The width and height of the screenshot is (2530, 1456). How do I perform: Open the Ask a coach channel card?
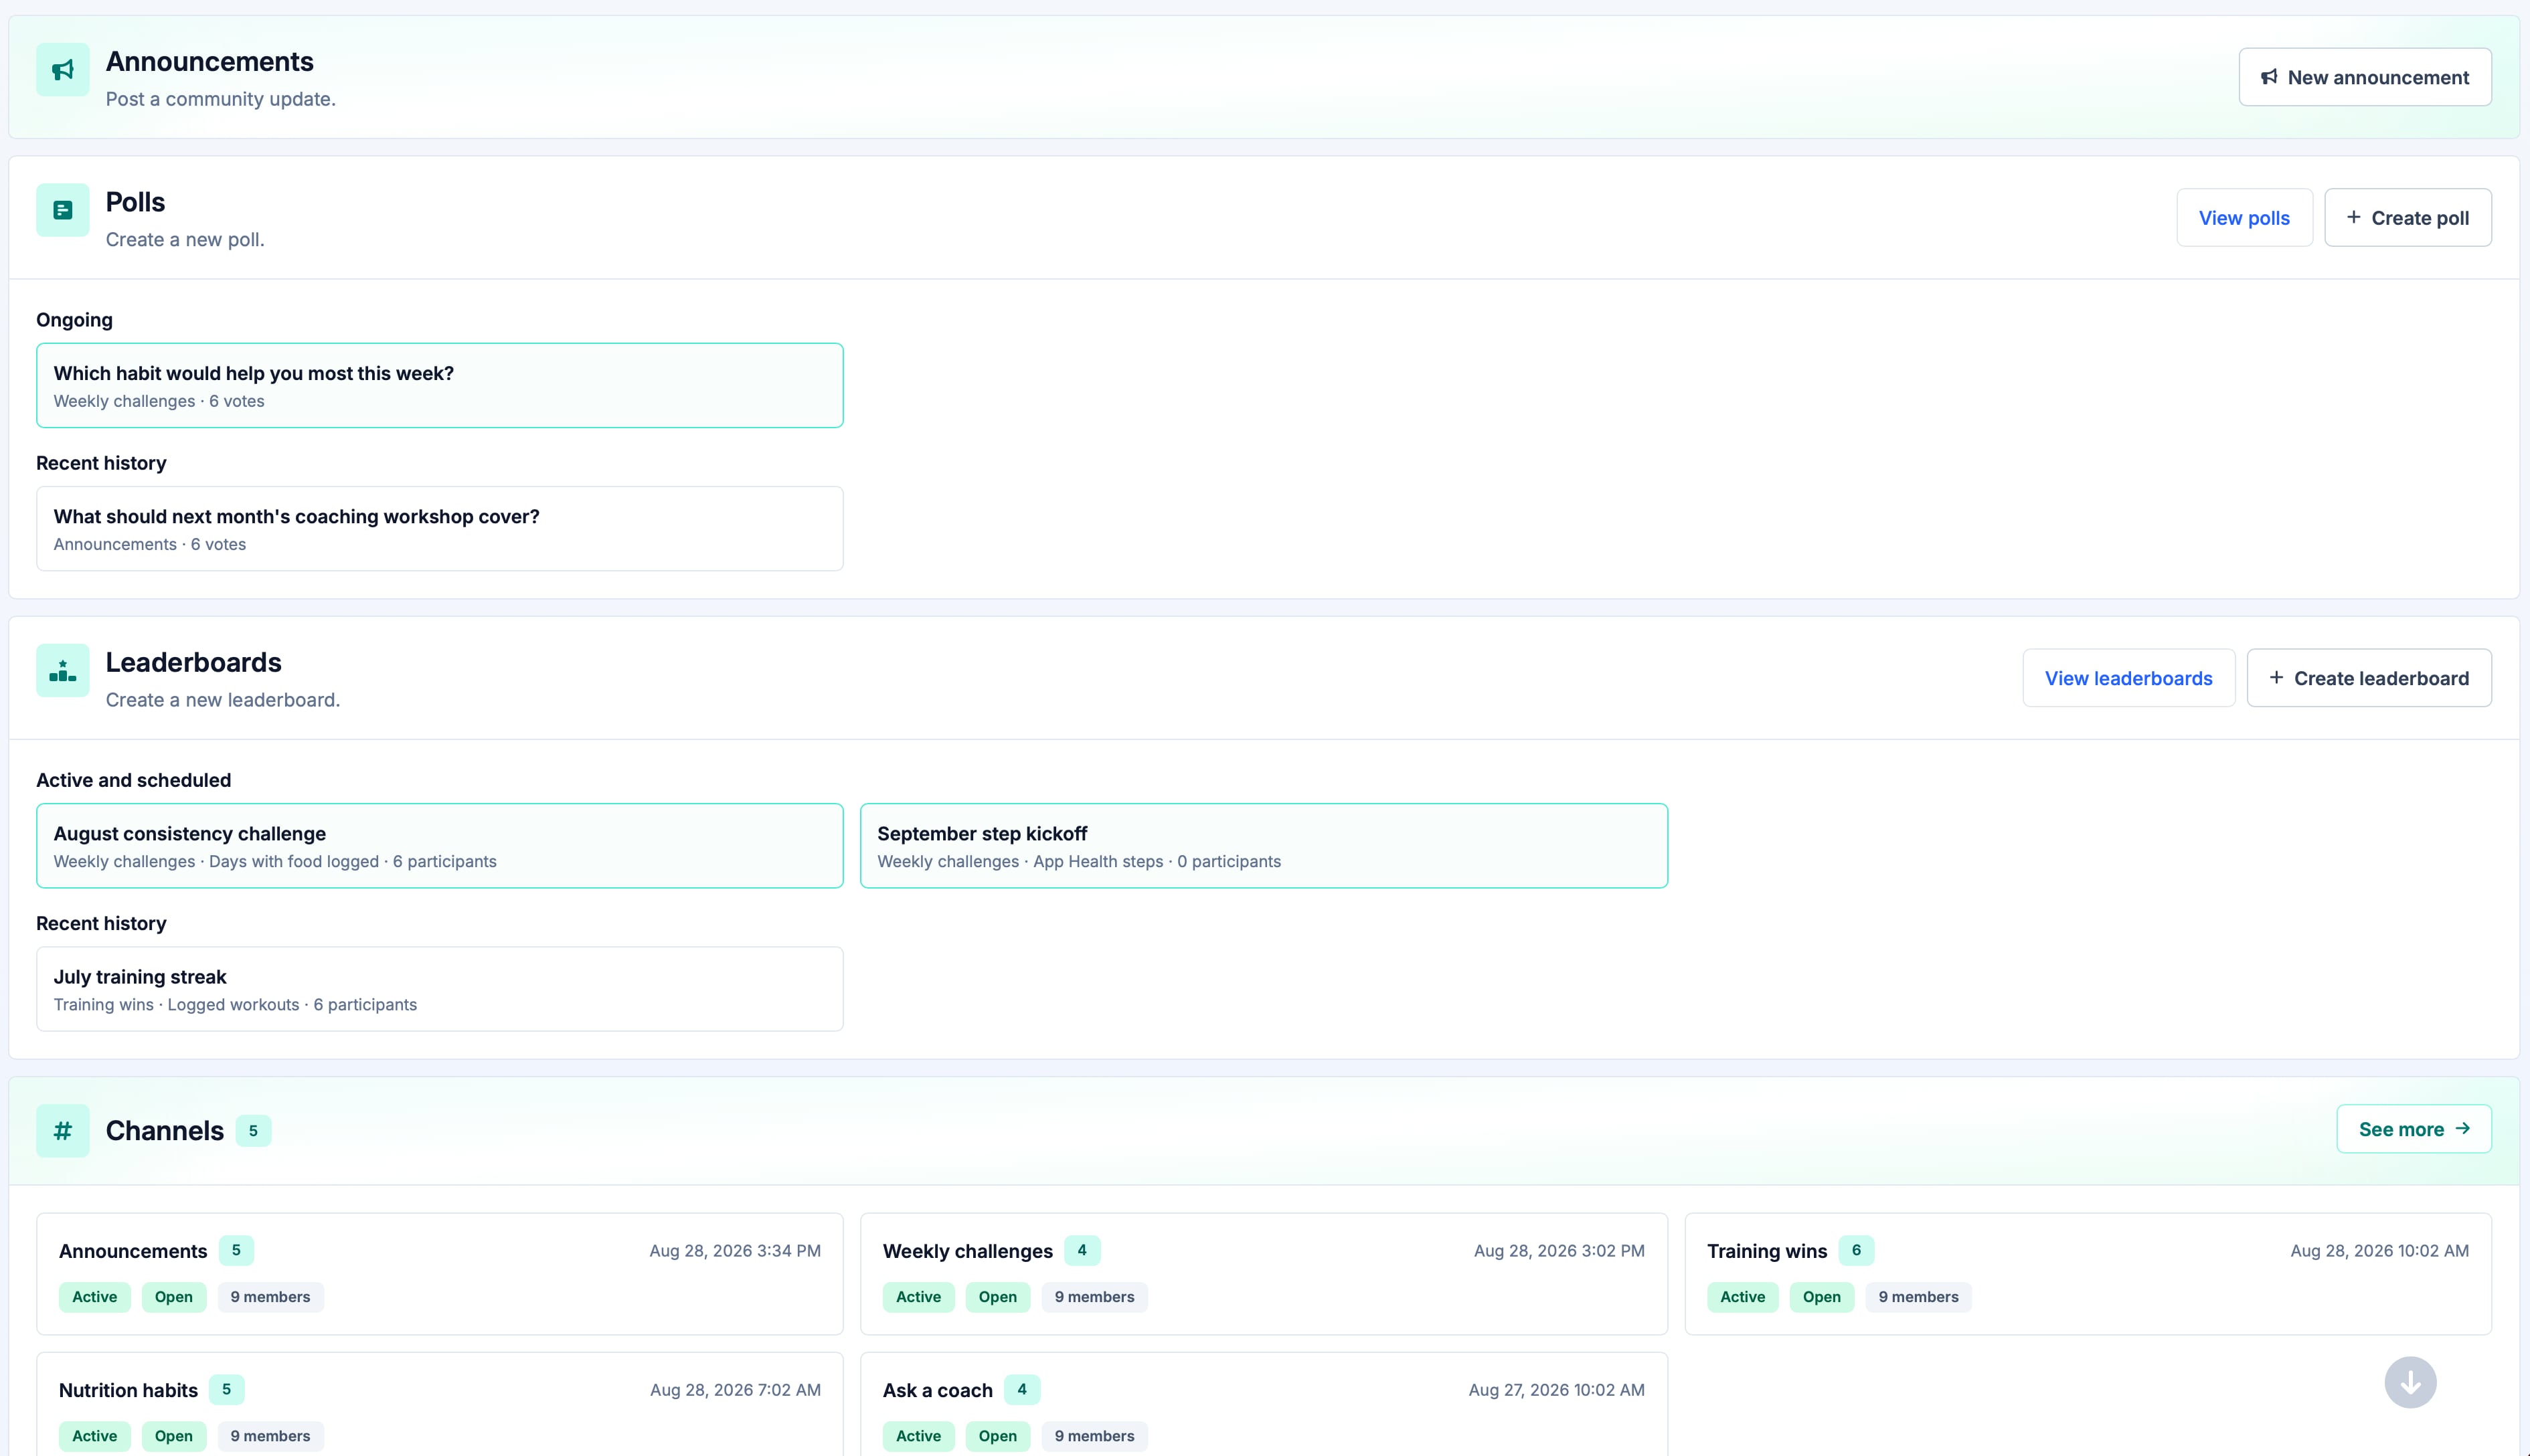pos(1263,1404)
